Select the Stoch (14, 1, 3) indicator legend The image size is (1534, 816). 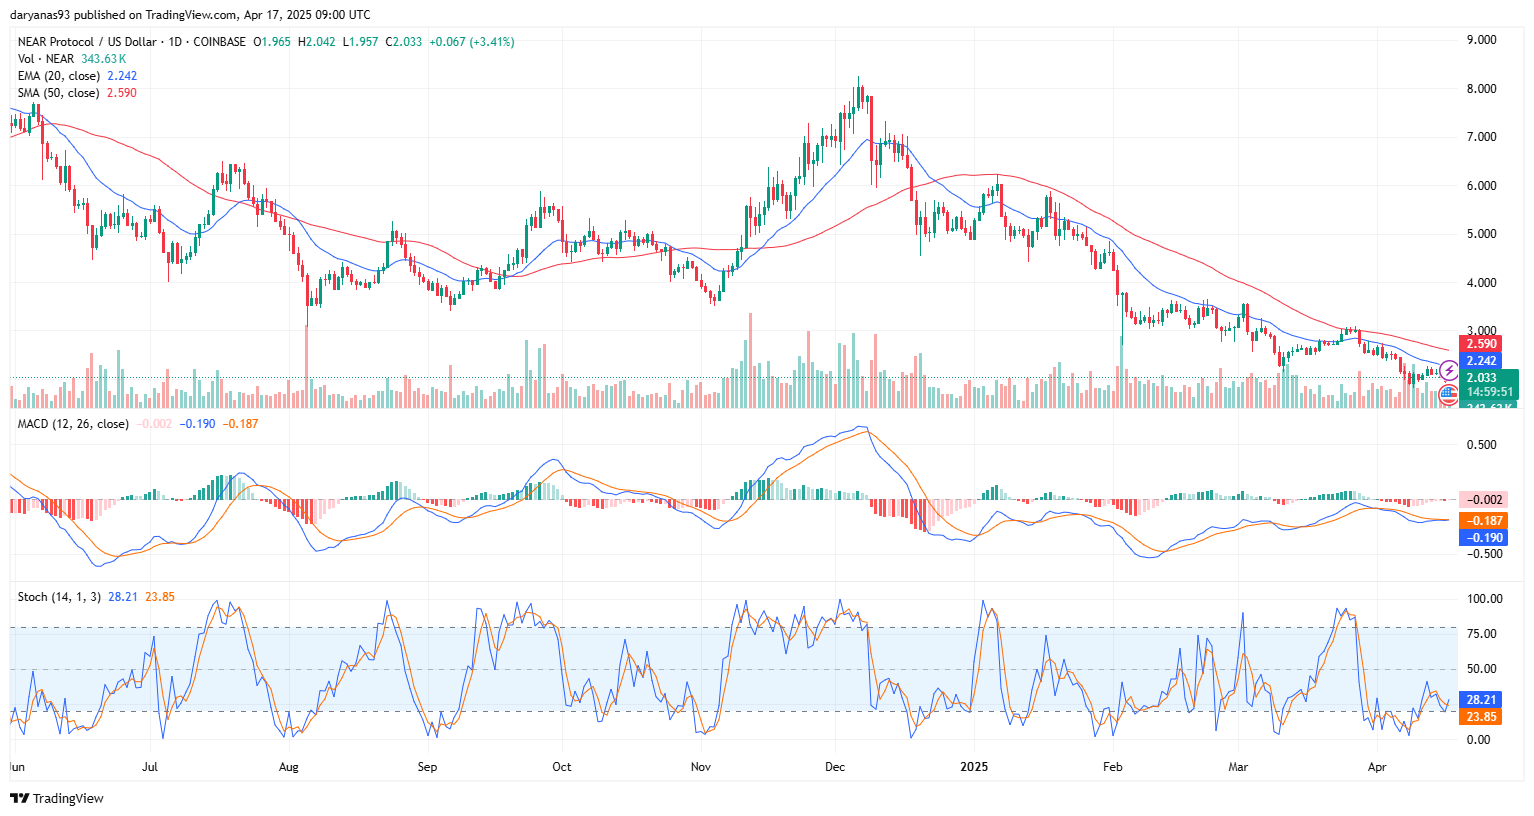pyautogui.click(x=59, y=597)
